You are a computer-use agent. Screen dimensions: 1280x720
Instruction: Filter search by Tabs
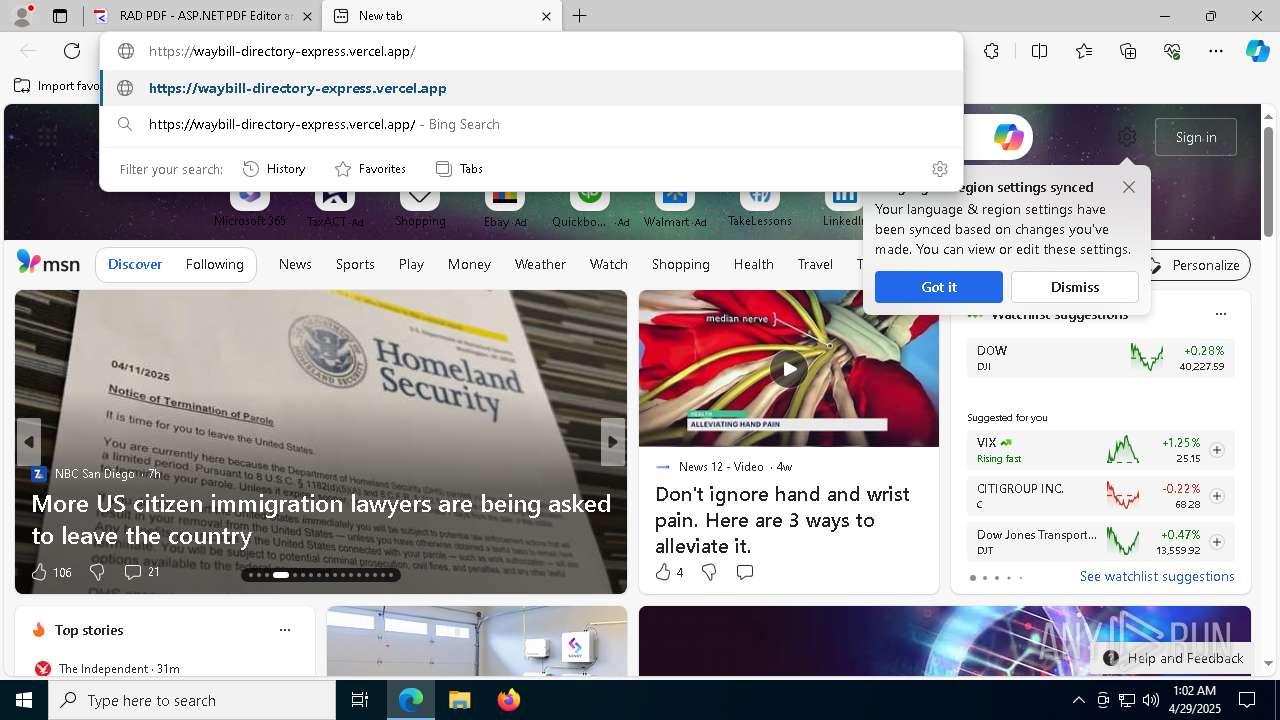pyautogui.click(x=459, y=169)
